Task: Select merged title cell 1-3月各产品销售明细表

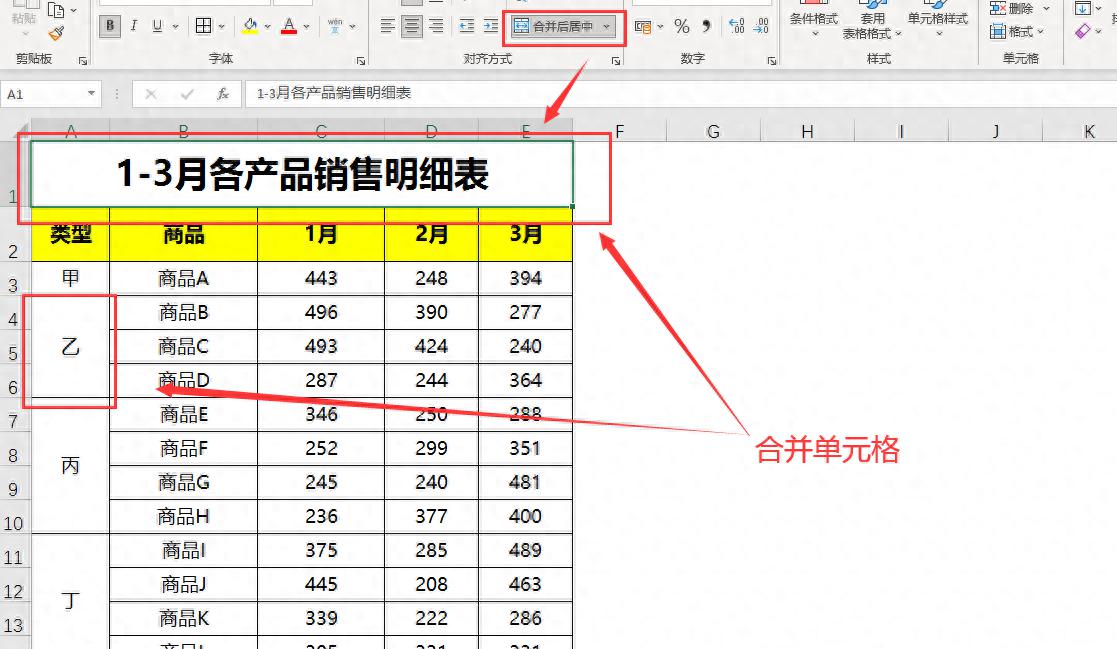Action: point(302,175)
